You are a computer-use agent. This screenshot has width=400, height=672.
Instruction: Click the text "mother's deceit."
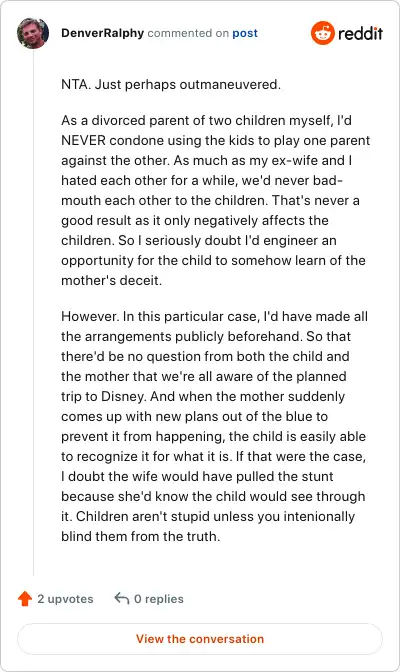tap(111, 280)
